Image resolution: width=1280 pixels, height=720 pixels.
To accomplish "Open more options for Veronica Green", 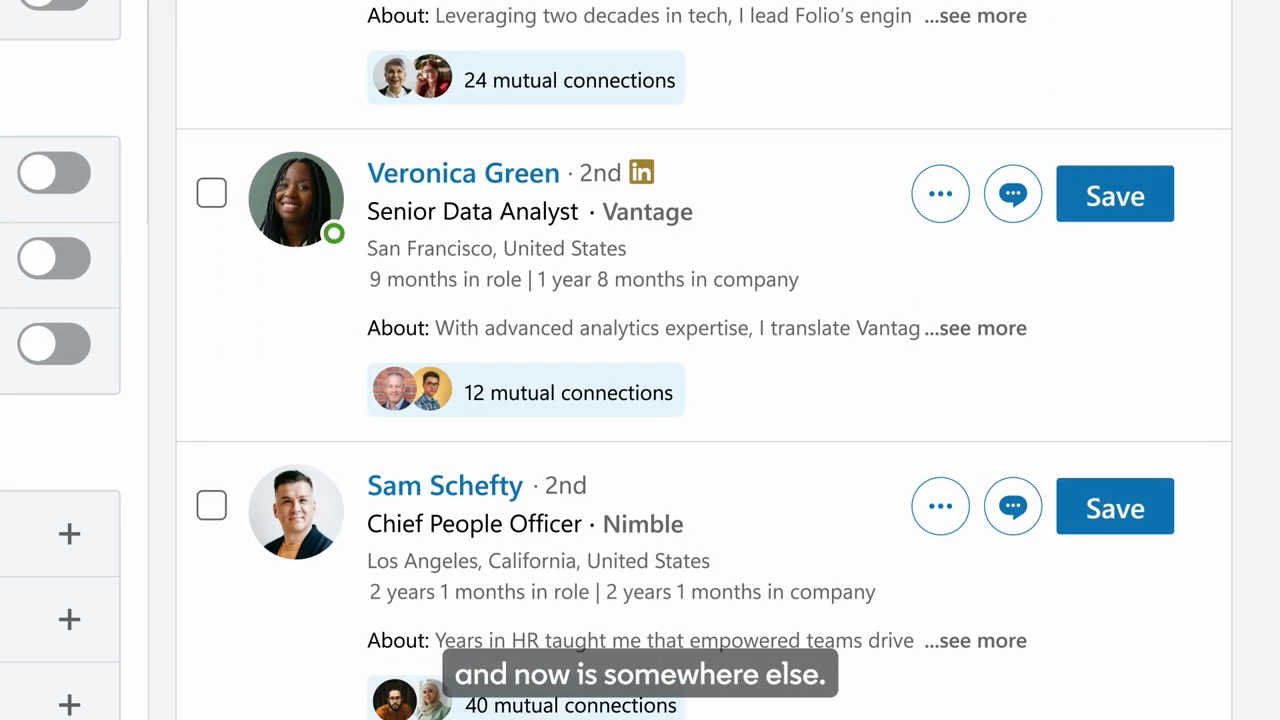I will click(940, 194).
